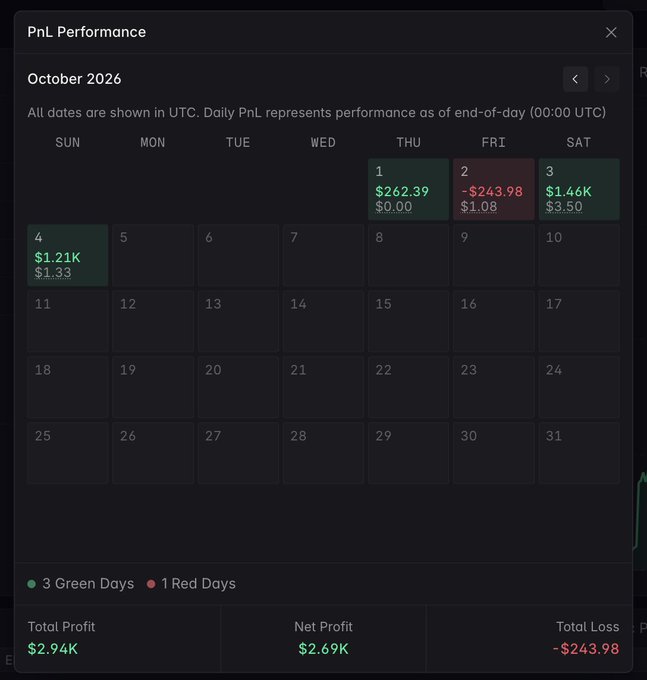Select the day 6 calendar cell
This screenshot has width=647, height=680.
pos(238,255)
